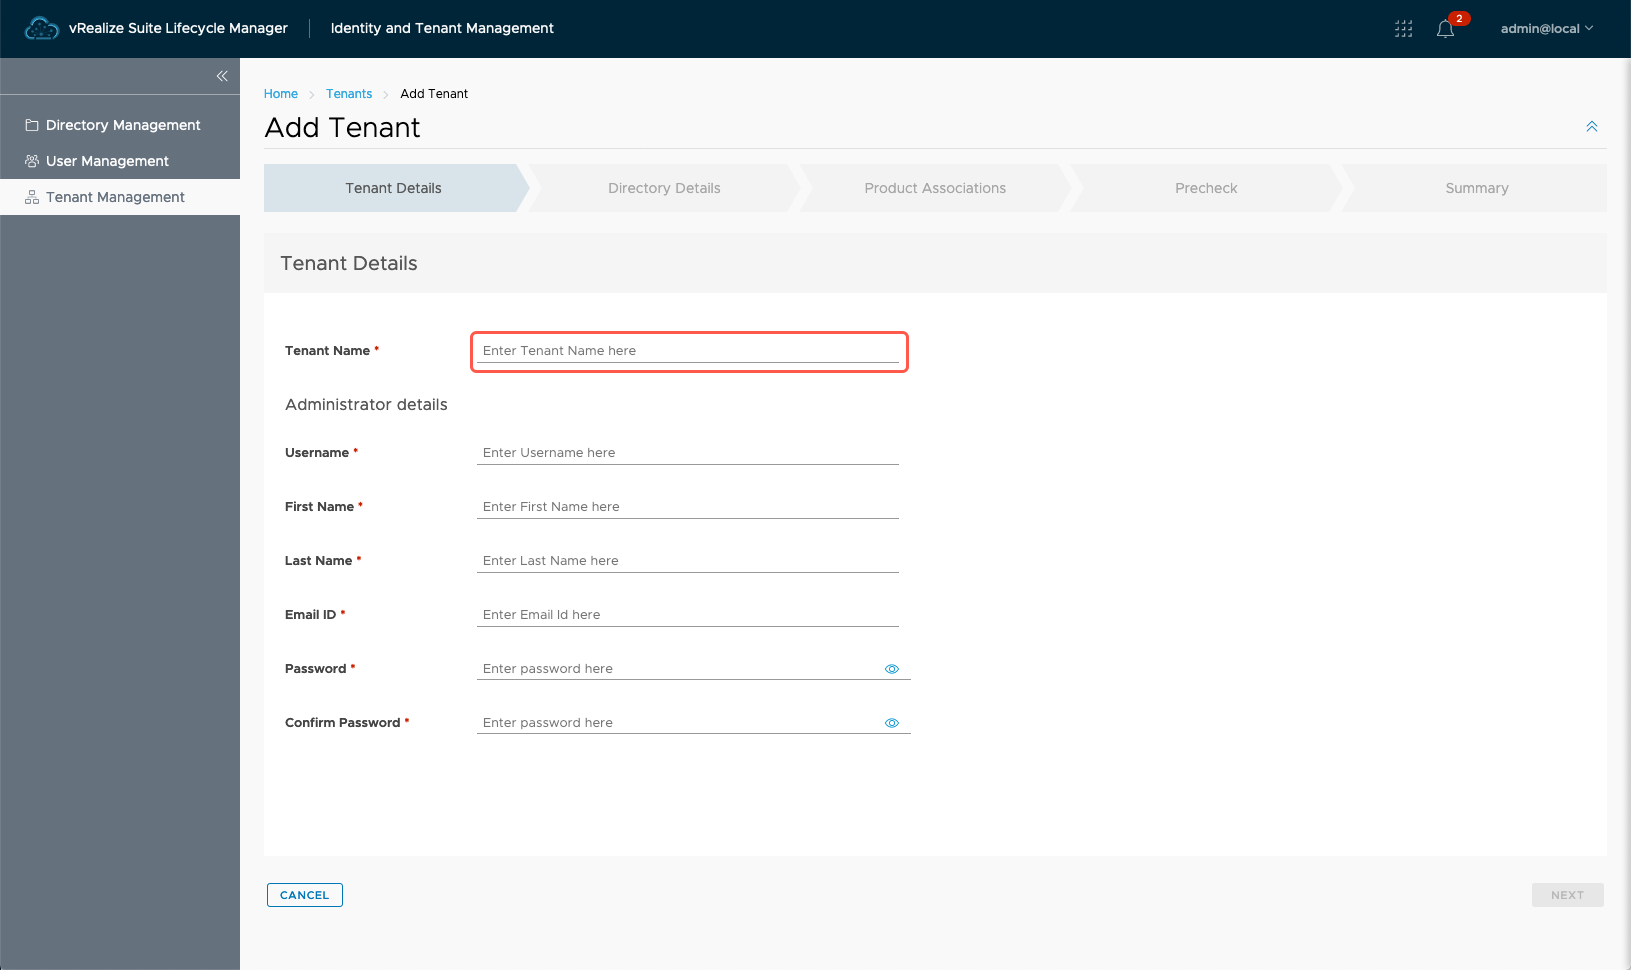The width and height of the screenshot is (1631, 970).
Task: Toggle visibility of the Confirm Password field
Action: (892, 723)
